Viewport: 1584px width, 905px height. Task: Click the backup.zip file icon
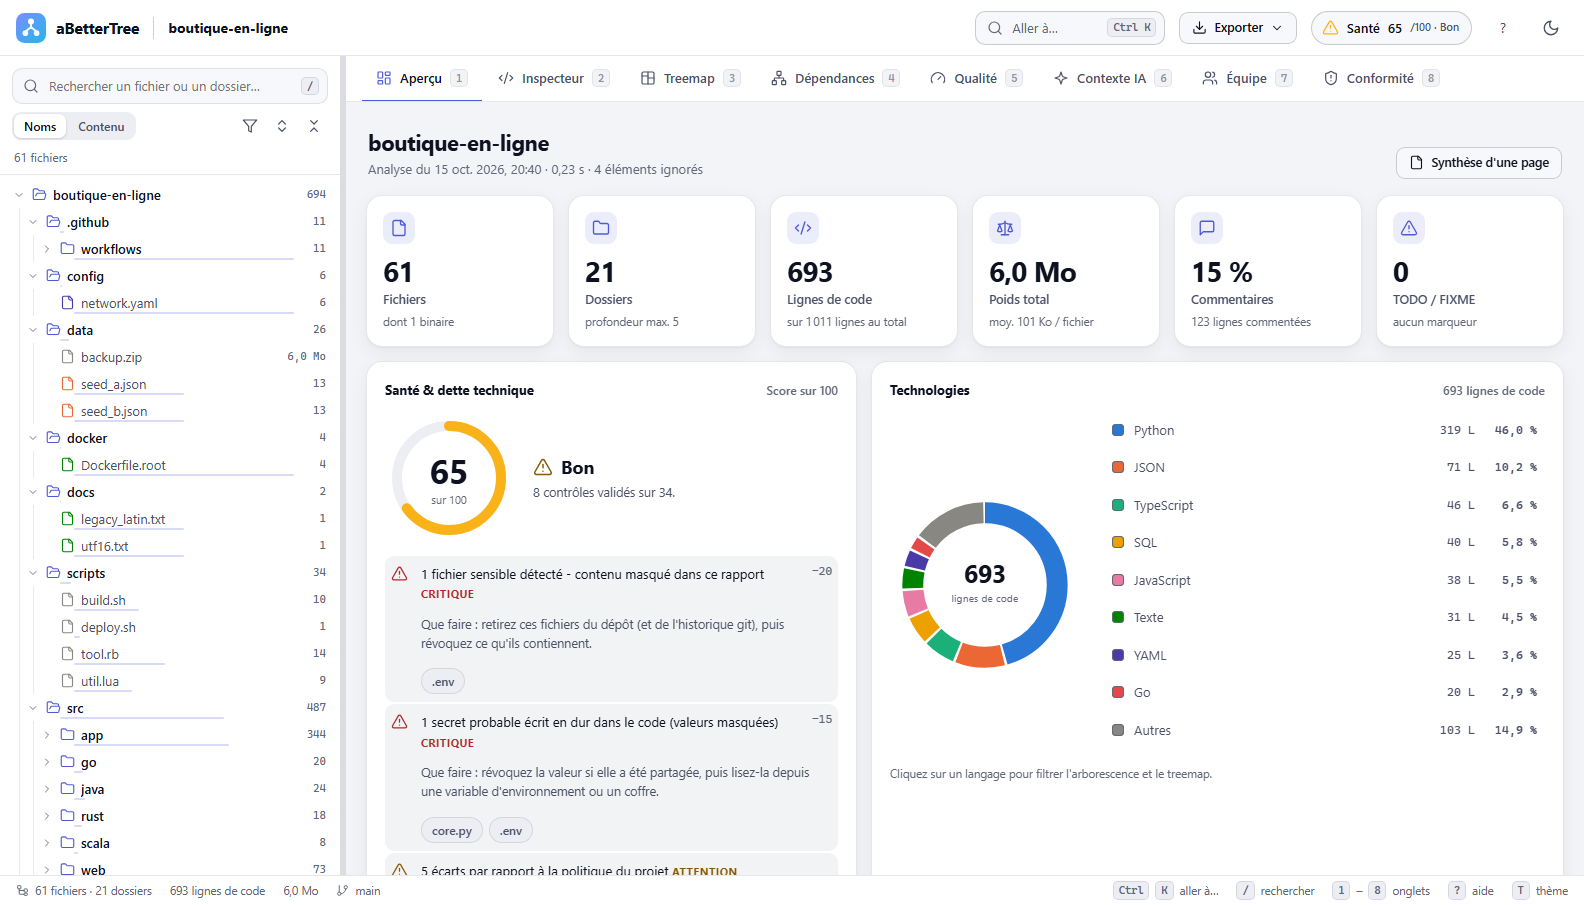click(x=68, y=357)
